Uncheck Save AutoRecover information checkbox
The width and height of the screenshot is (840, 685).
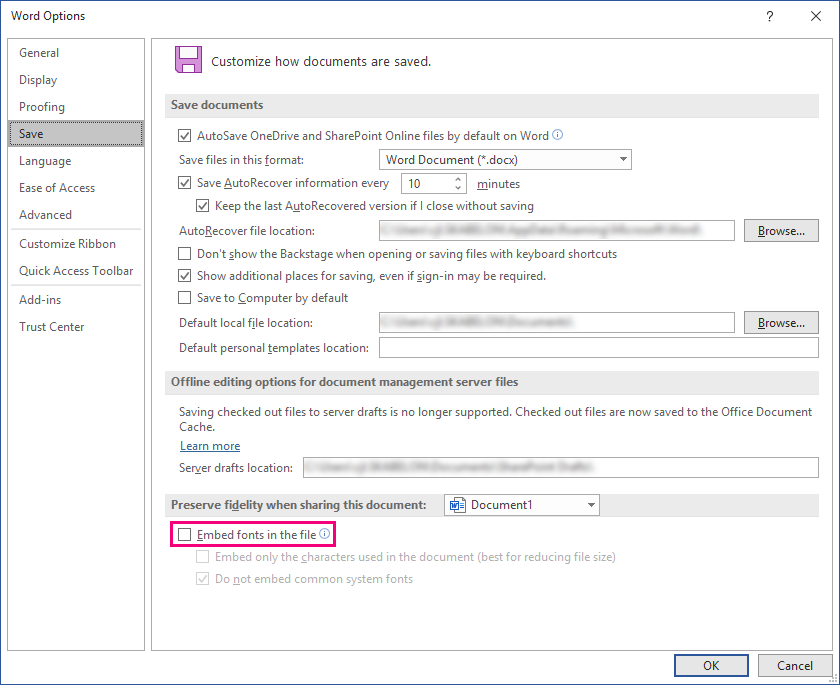(x=184, y=183)
